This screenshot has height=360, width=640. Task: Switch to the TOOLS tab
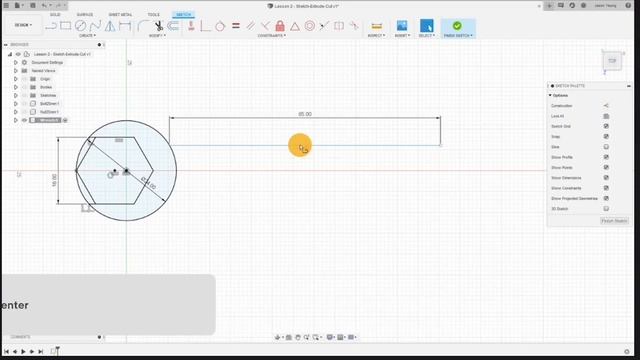click(x=153, y=15)
